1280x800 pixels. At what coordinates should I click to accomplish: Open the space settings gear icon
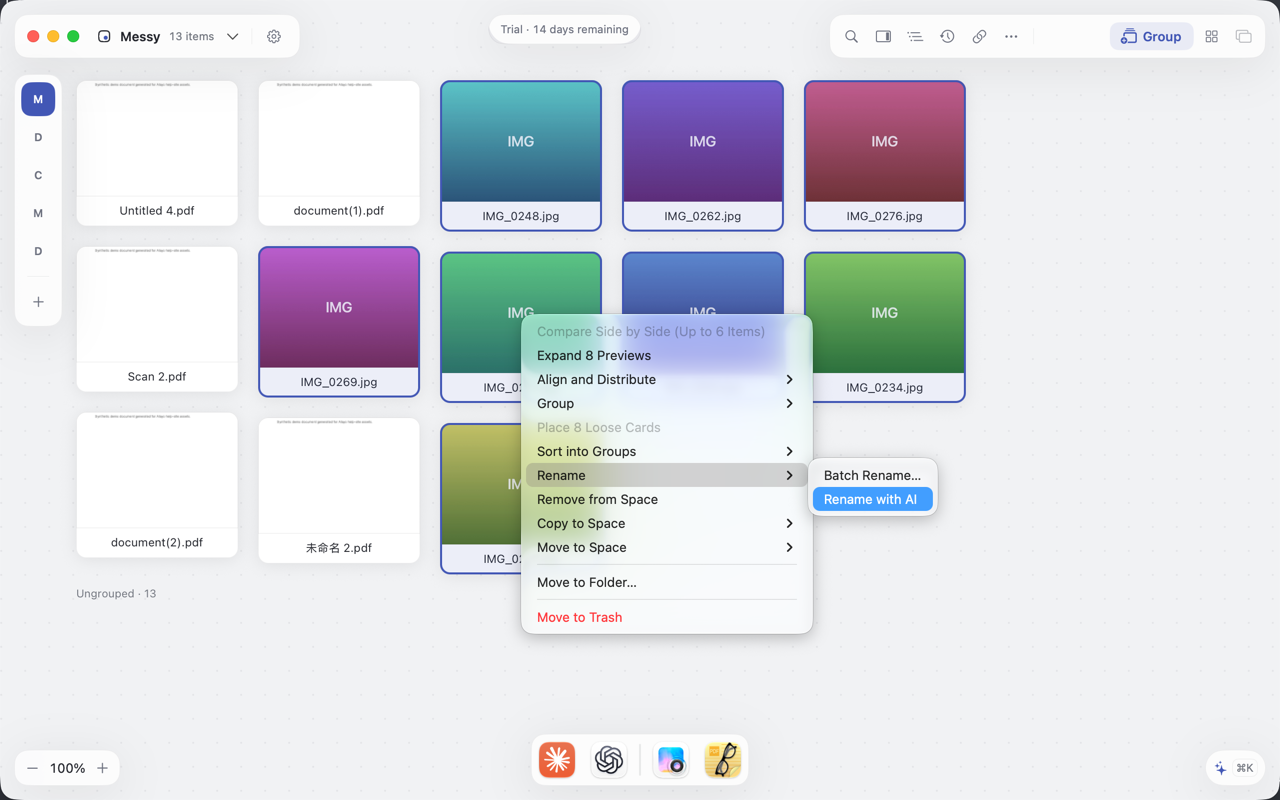coord(274,36)
